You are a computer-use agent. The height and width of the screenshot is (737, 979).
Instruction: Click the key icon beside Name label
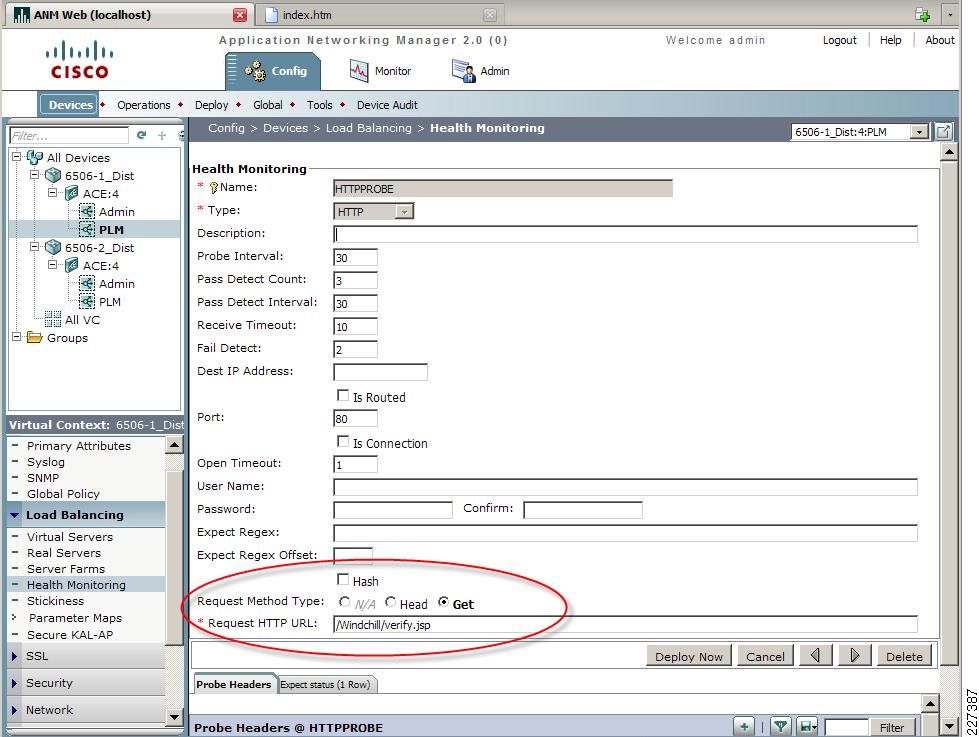pyautogui.click(x=214, y=187)
